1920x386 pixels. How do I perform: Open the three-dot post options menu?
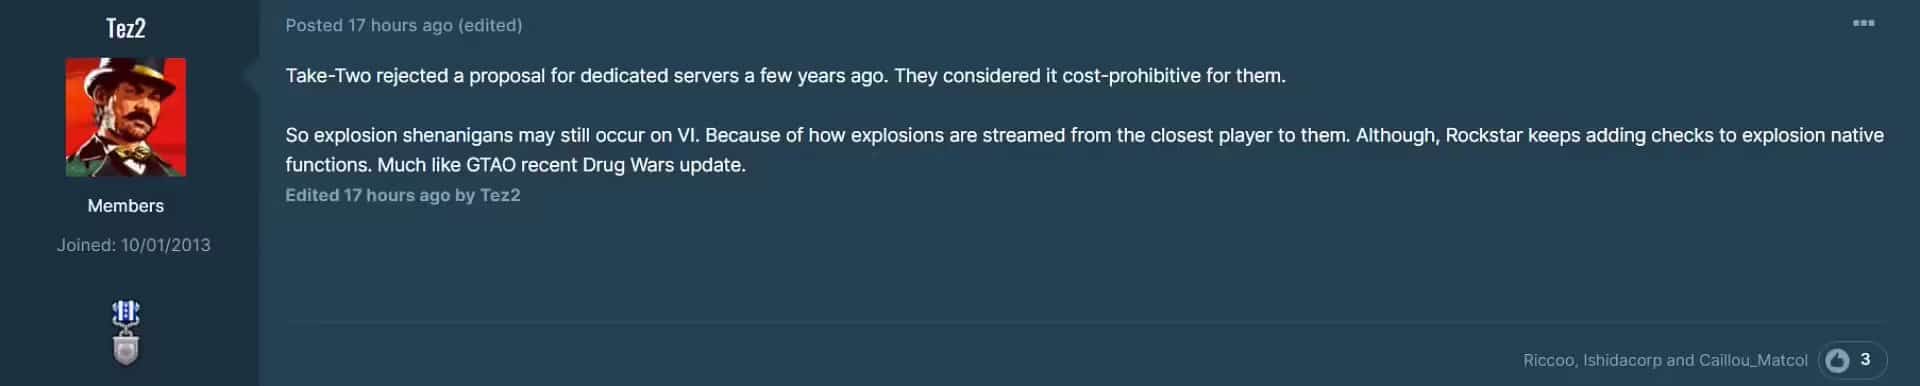[1863, 23]
